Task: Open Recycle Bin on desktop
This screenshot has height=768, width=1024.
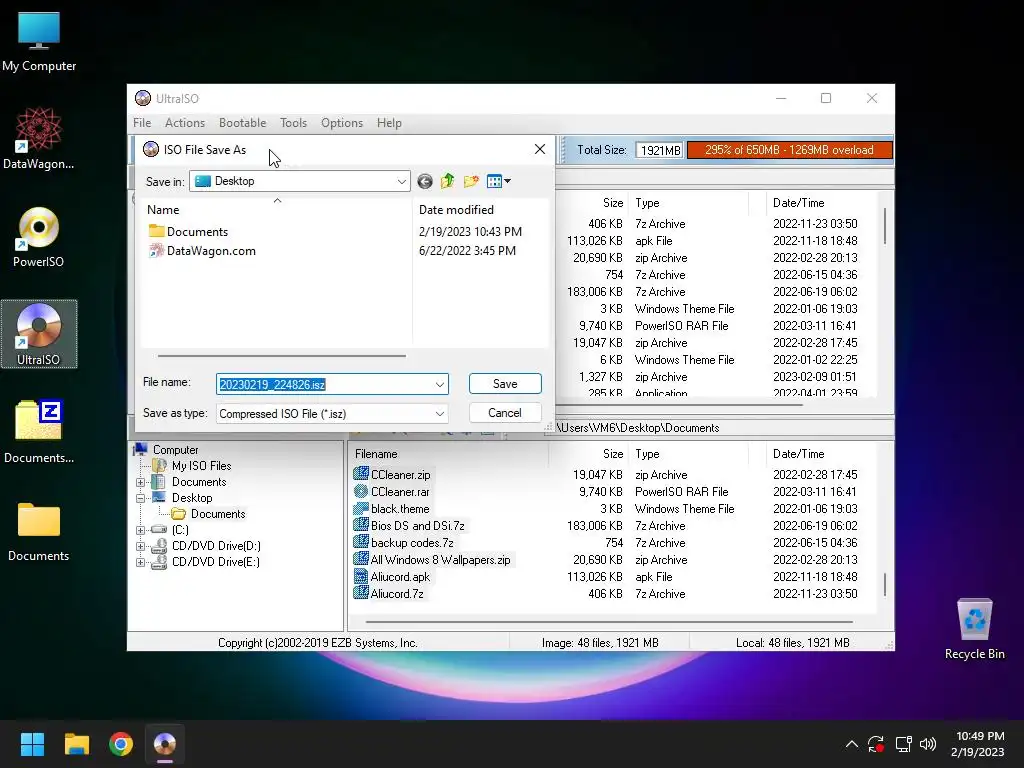Action: coord(974,629)
